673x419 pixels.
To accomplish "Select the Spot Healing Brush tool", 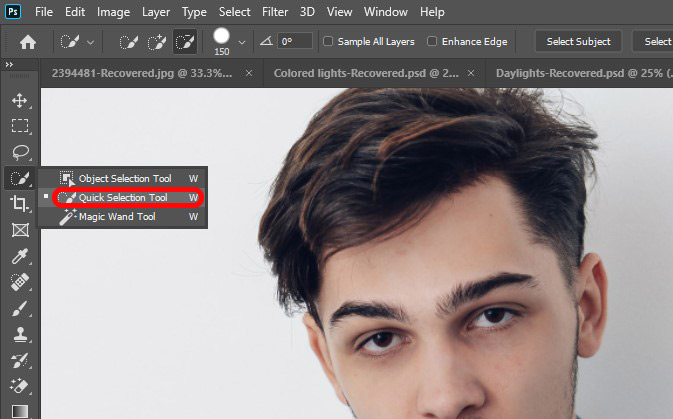I will pos(20,282).
